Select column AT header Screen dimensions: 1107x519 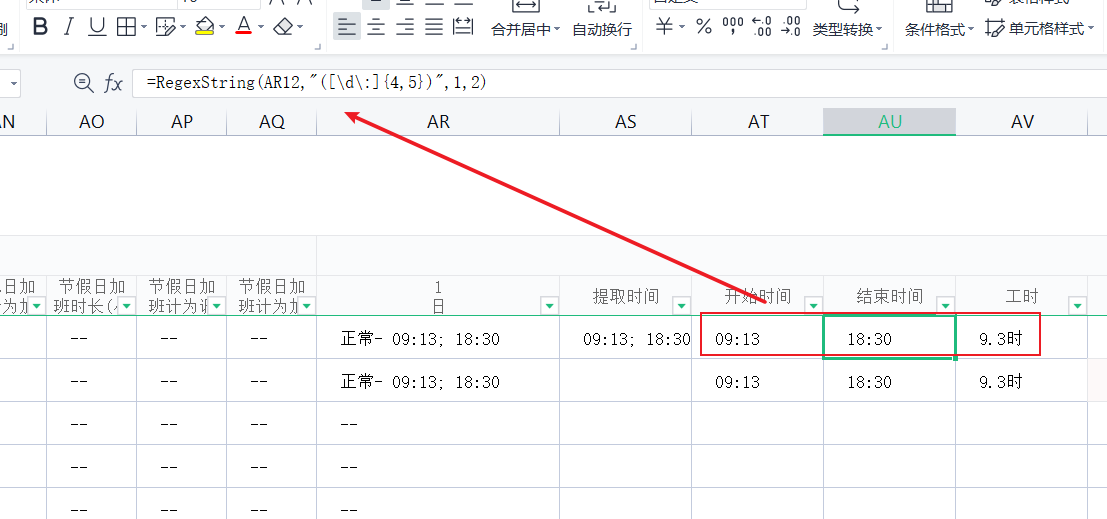coord(758,122)
